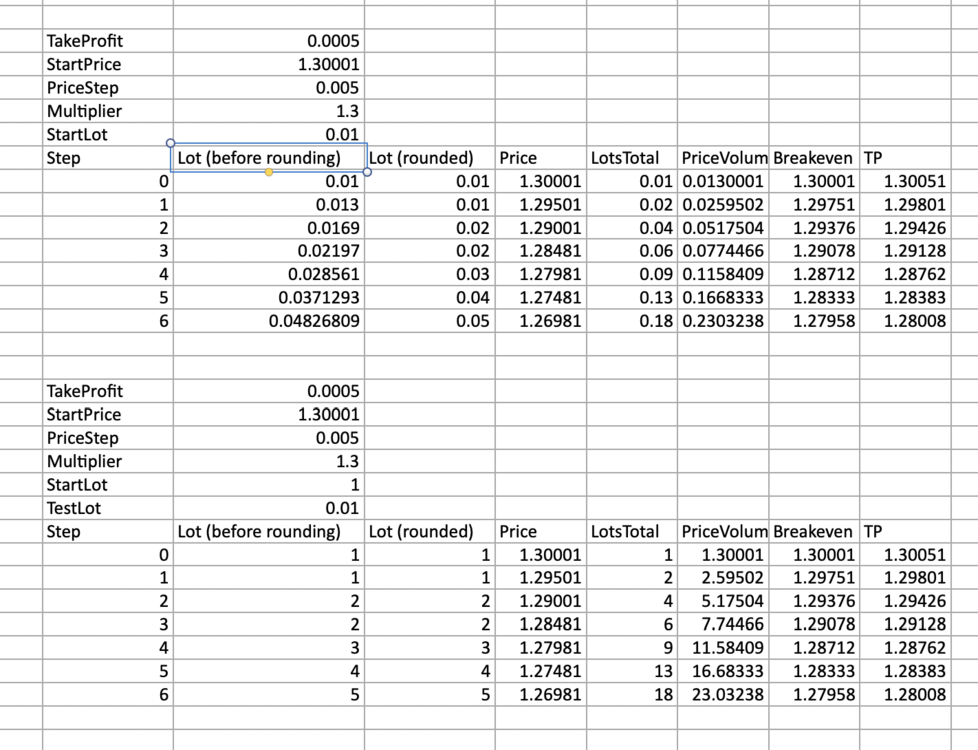Click the 0.2303238 cell
Screen dimensions: 978x750
[x=723, y=321]
